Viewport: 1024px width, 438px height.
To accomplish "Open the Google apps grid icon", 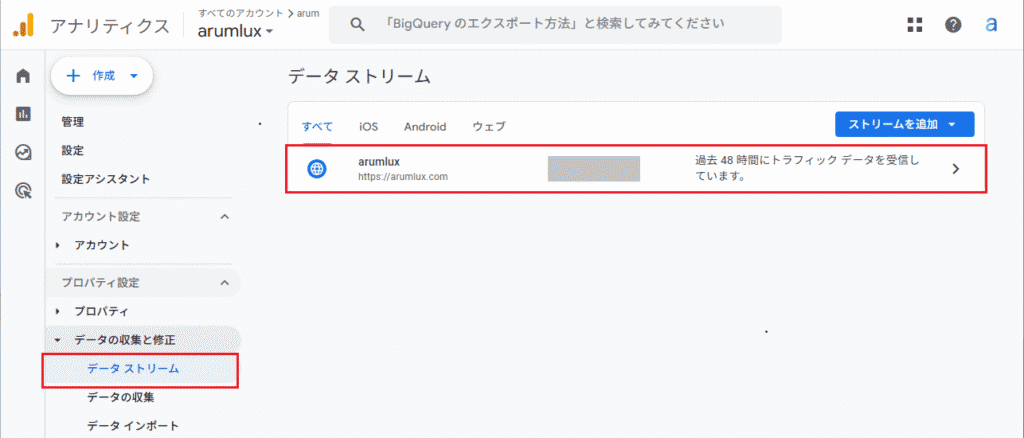I will click(x=916, y=25).
